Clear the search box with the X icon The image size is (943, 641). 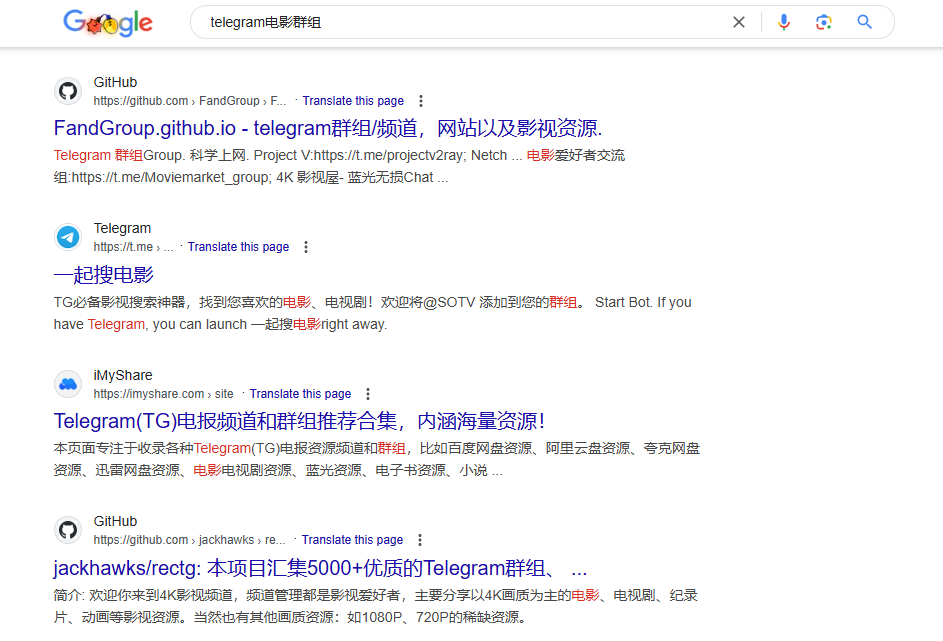739,22
